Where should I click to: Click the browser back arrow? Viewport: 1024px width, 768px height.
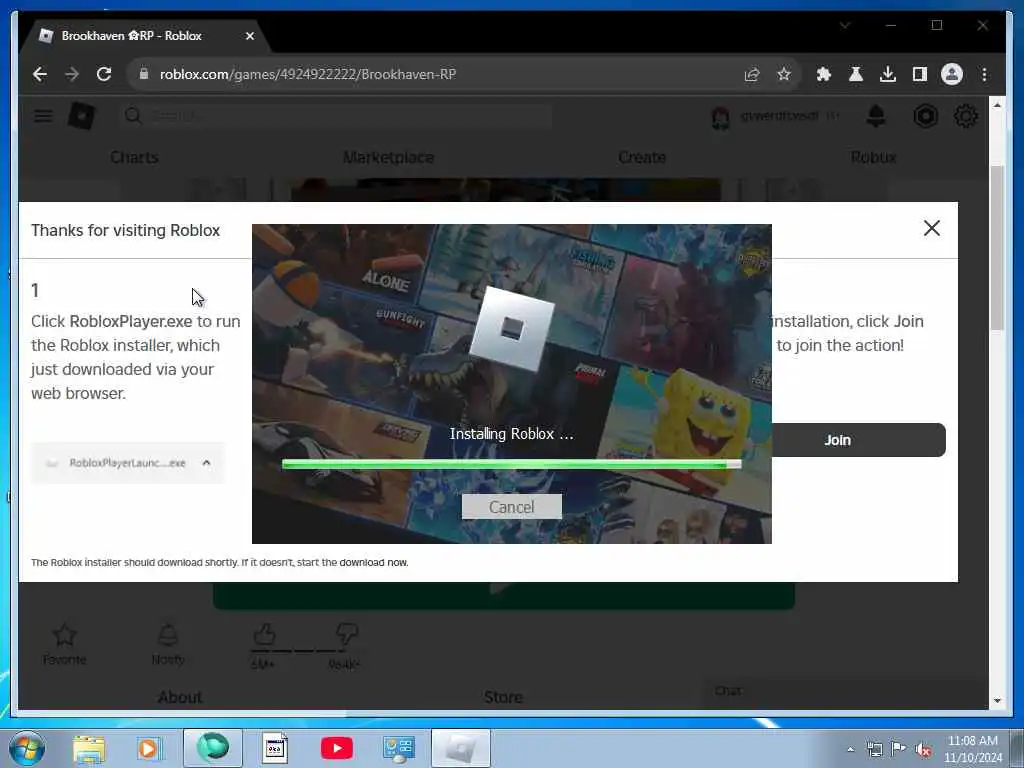pyautogui.click(x=40, y=74)
